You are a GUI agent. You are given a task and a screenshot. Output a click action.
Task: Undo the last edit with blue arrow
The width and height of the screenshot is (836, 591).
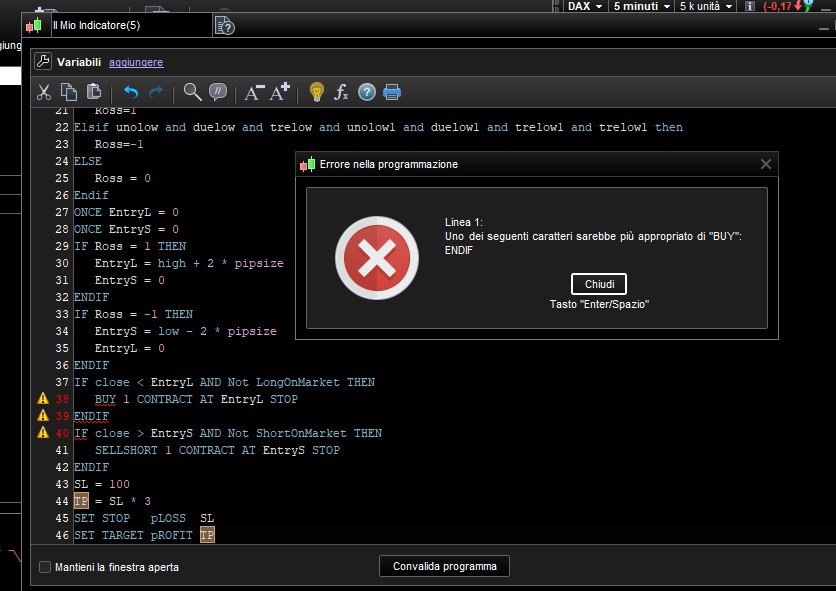point(131,92)
